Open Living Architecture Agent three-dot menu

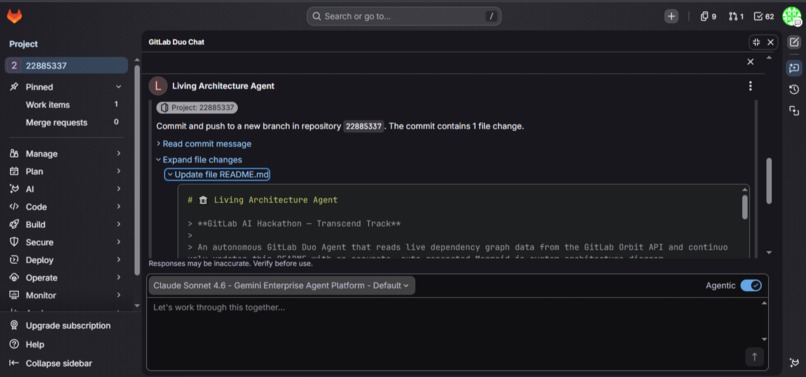pos(750,86)
